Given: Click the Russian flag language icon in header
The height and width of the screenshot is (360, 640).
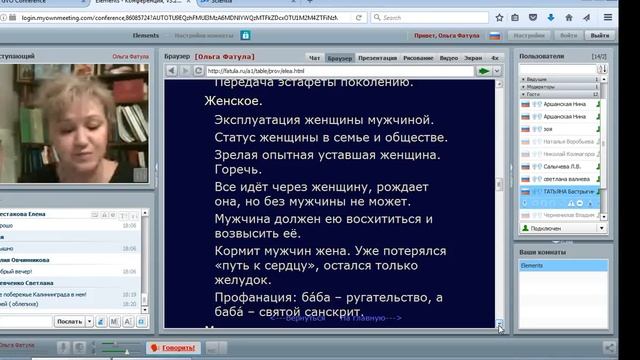Looking at the screenshot, I should tap(495, 36).
